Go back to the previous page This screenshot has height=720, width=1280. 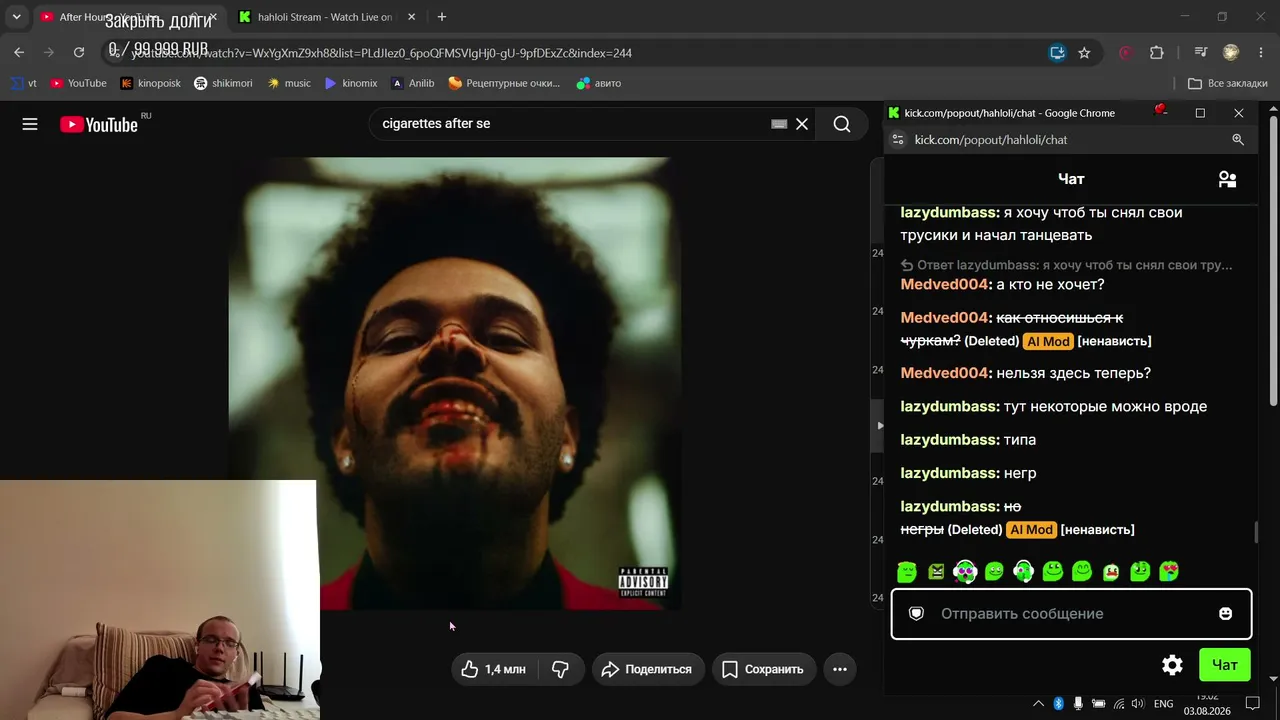pos(19,53)
